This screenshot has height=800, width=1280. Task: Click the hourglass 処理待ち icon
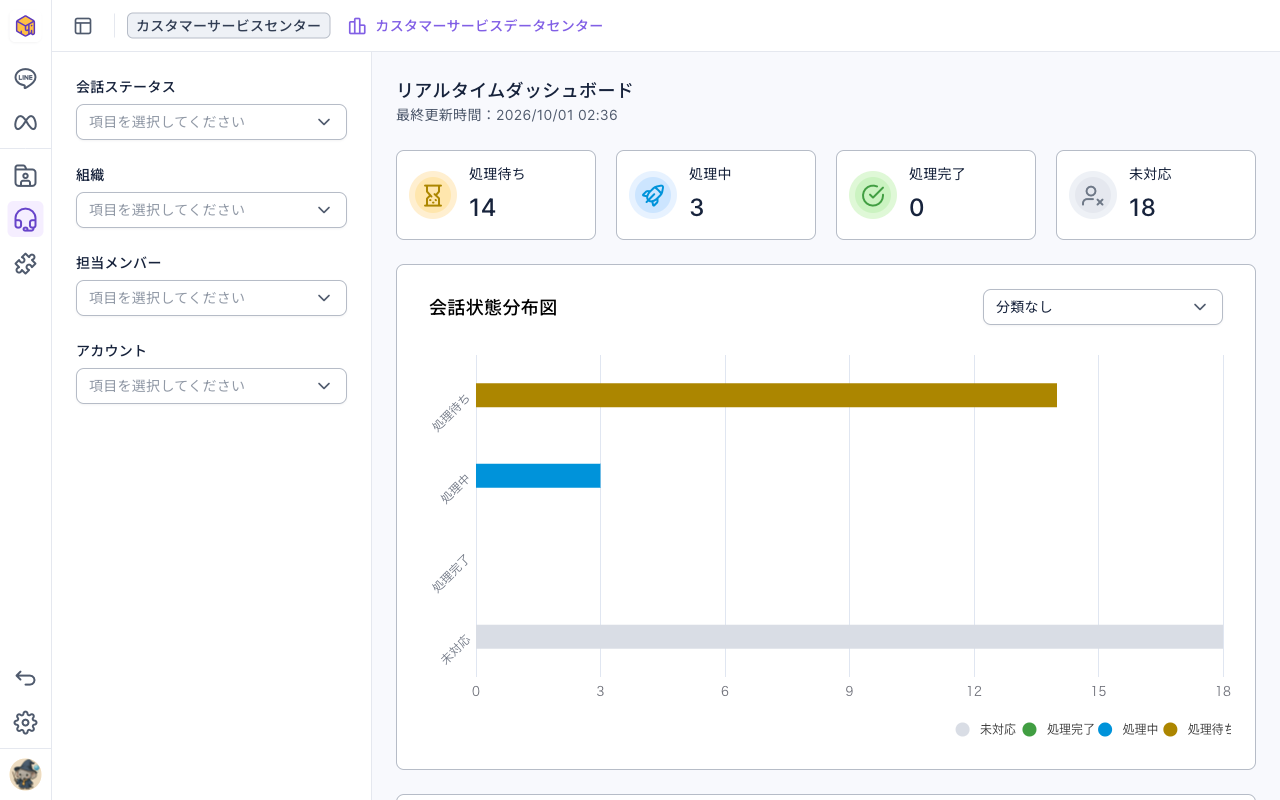coord(433,195)
